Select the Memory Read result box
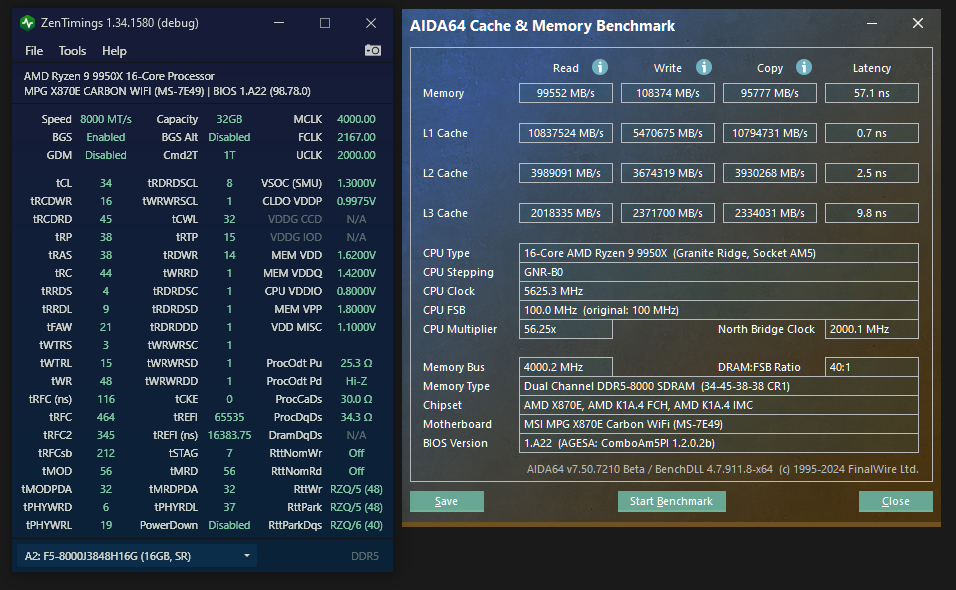This screenshot has width=956, height=590. coord(565,92)
